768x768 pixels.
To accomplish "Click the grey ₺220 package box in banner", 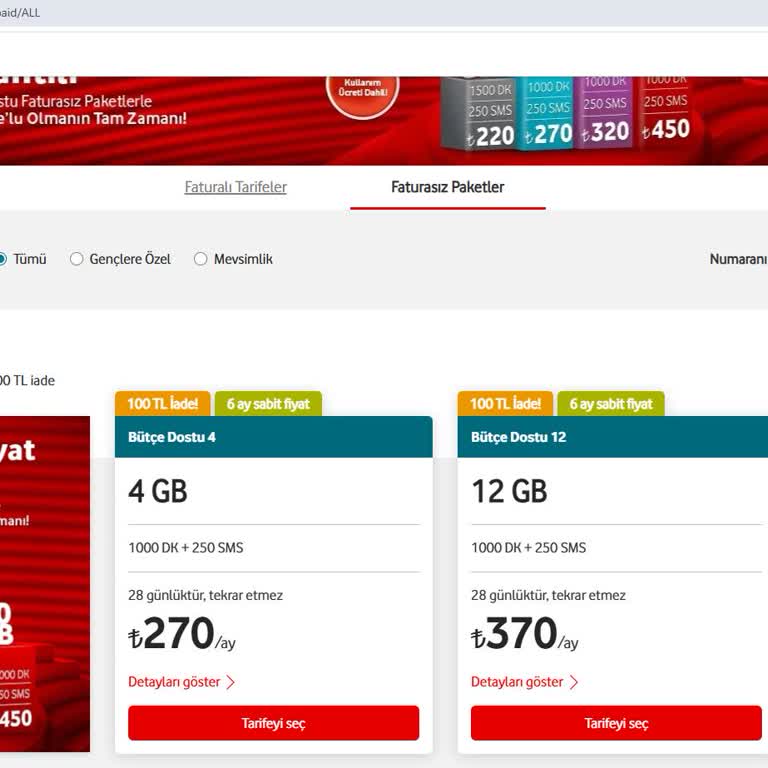I will tap(478, 114).
